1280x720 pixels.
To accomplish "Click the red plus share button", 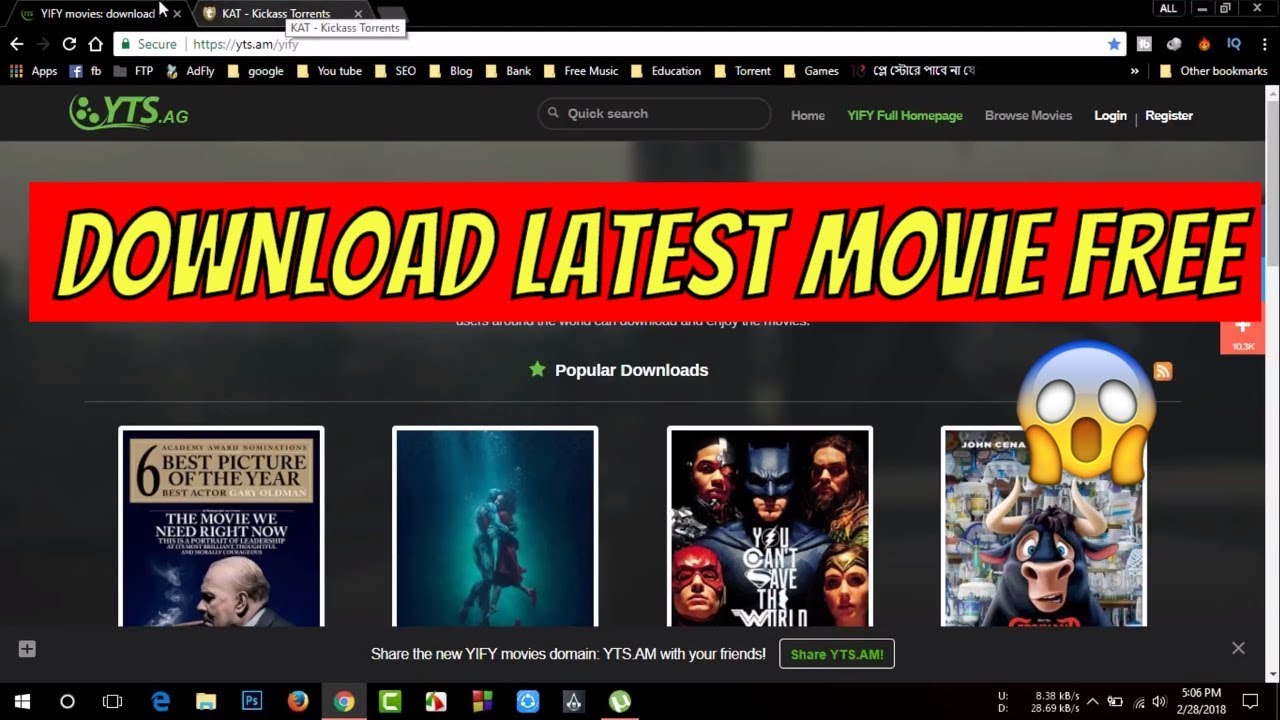I will [1242, 334].
